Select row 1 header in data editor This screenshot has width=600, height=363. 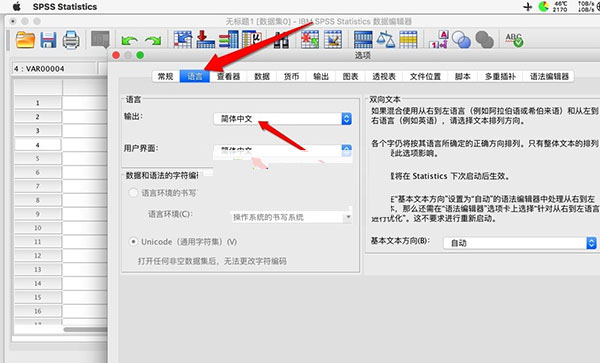coord(38,103)
